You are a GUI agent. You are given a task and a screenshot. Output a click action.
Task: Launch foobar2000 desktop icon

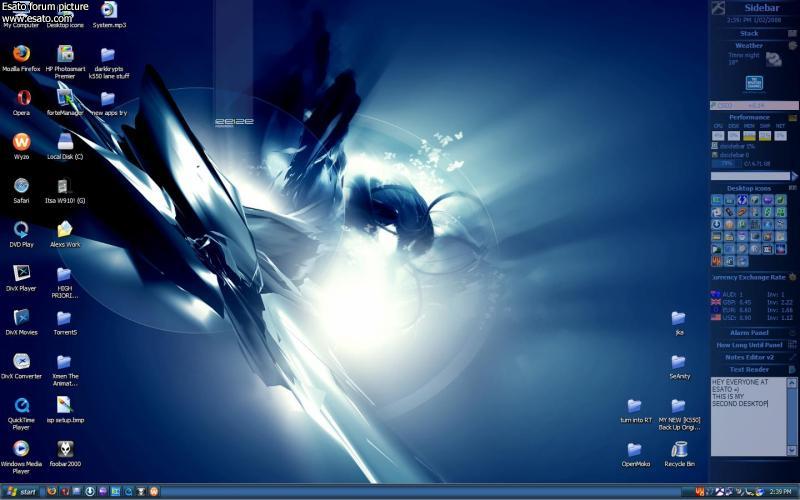pos(65,454)
